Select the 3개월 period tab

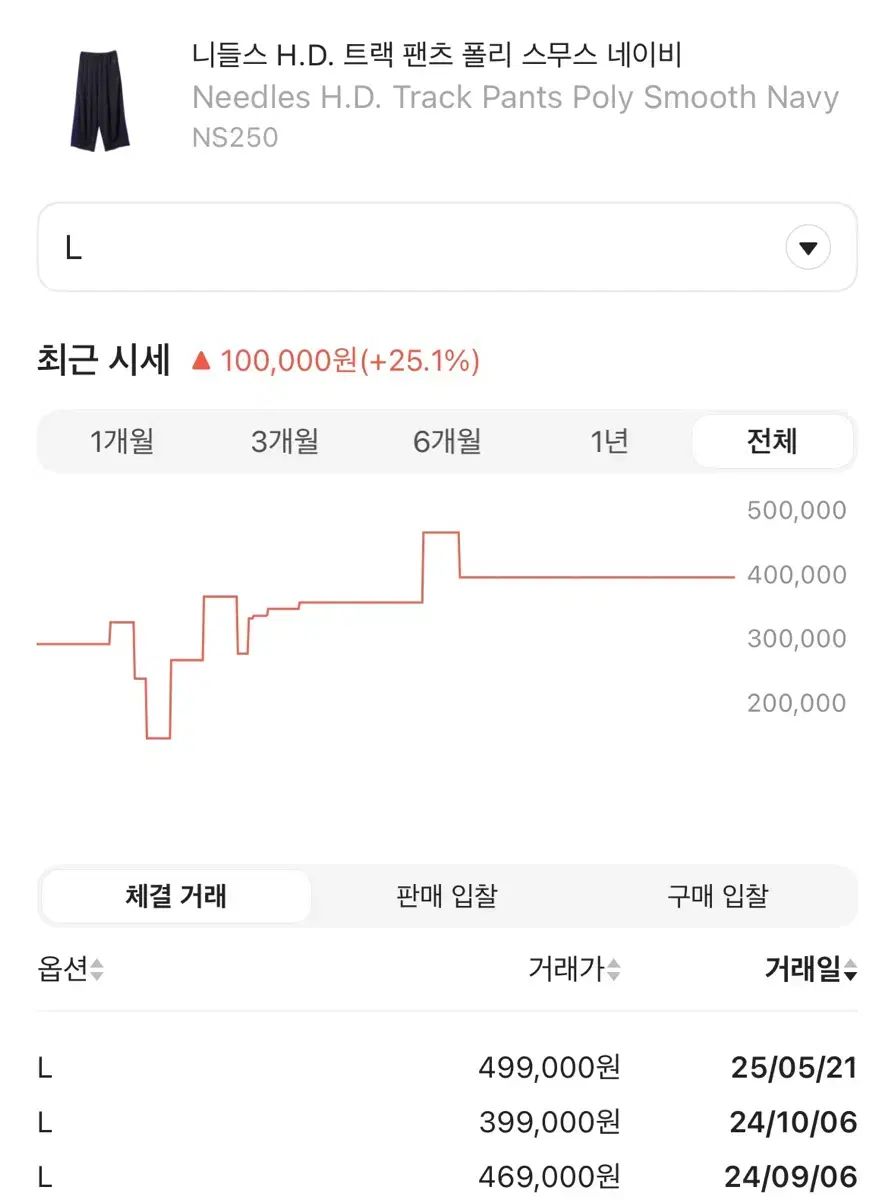tap(284, 441)
